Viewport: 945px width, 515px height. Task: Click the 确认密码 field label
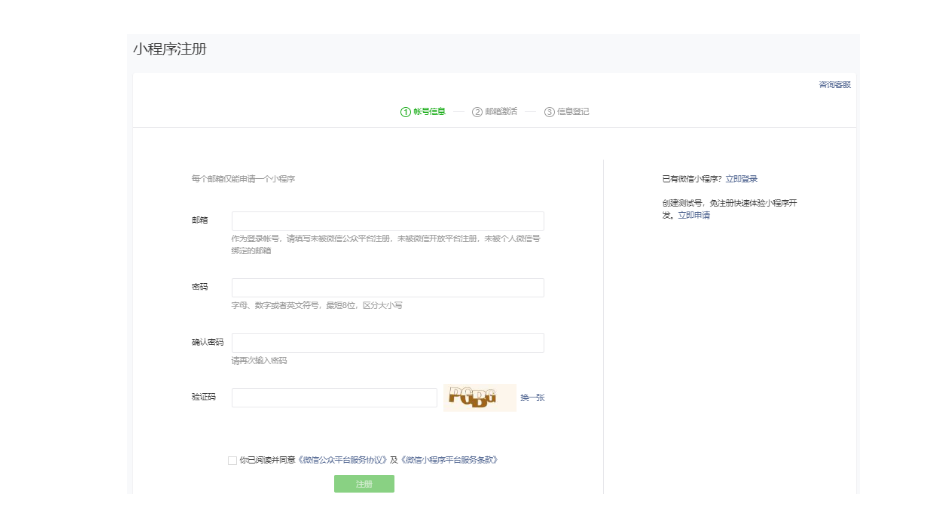click(207, 342)
